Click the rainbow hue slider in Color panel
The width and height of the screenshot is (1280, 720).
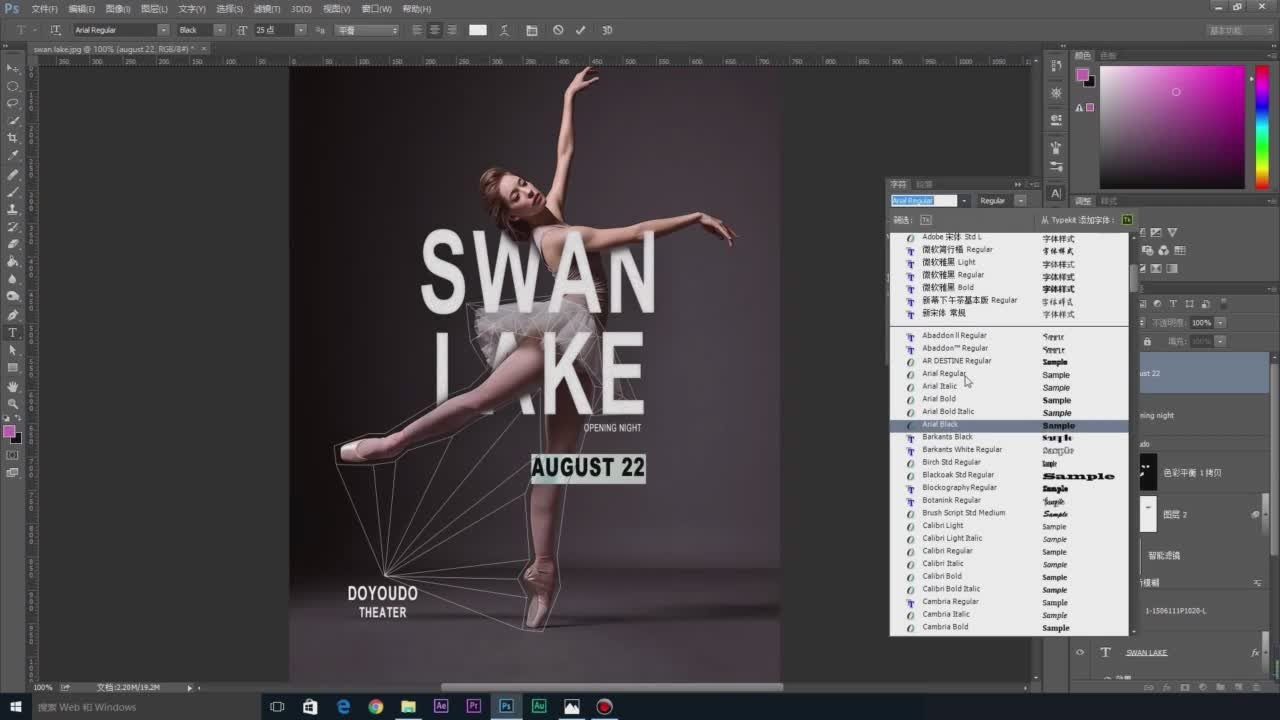tap(1262, 127)
